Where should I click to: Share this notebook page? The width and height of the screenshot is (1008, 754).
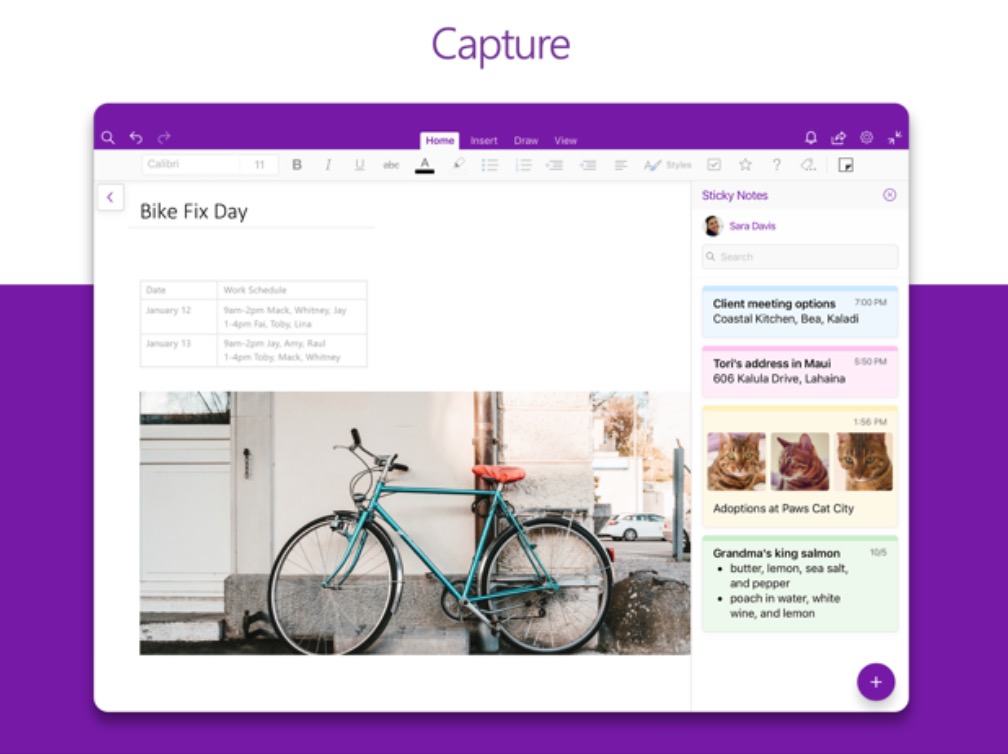pyautogui.click(x=838, y=138)
